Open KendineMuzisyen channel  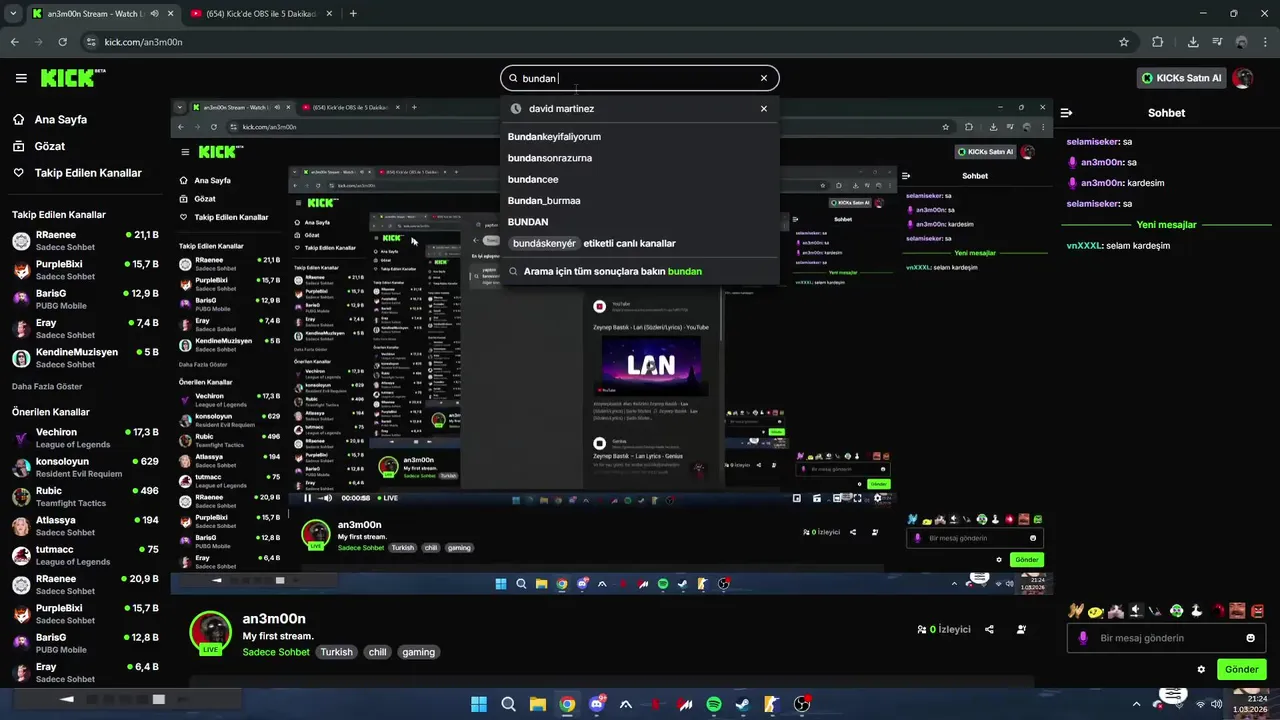85,358
